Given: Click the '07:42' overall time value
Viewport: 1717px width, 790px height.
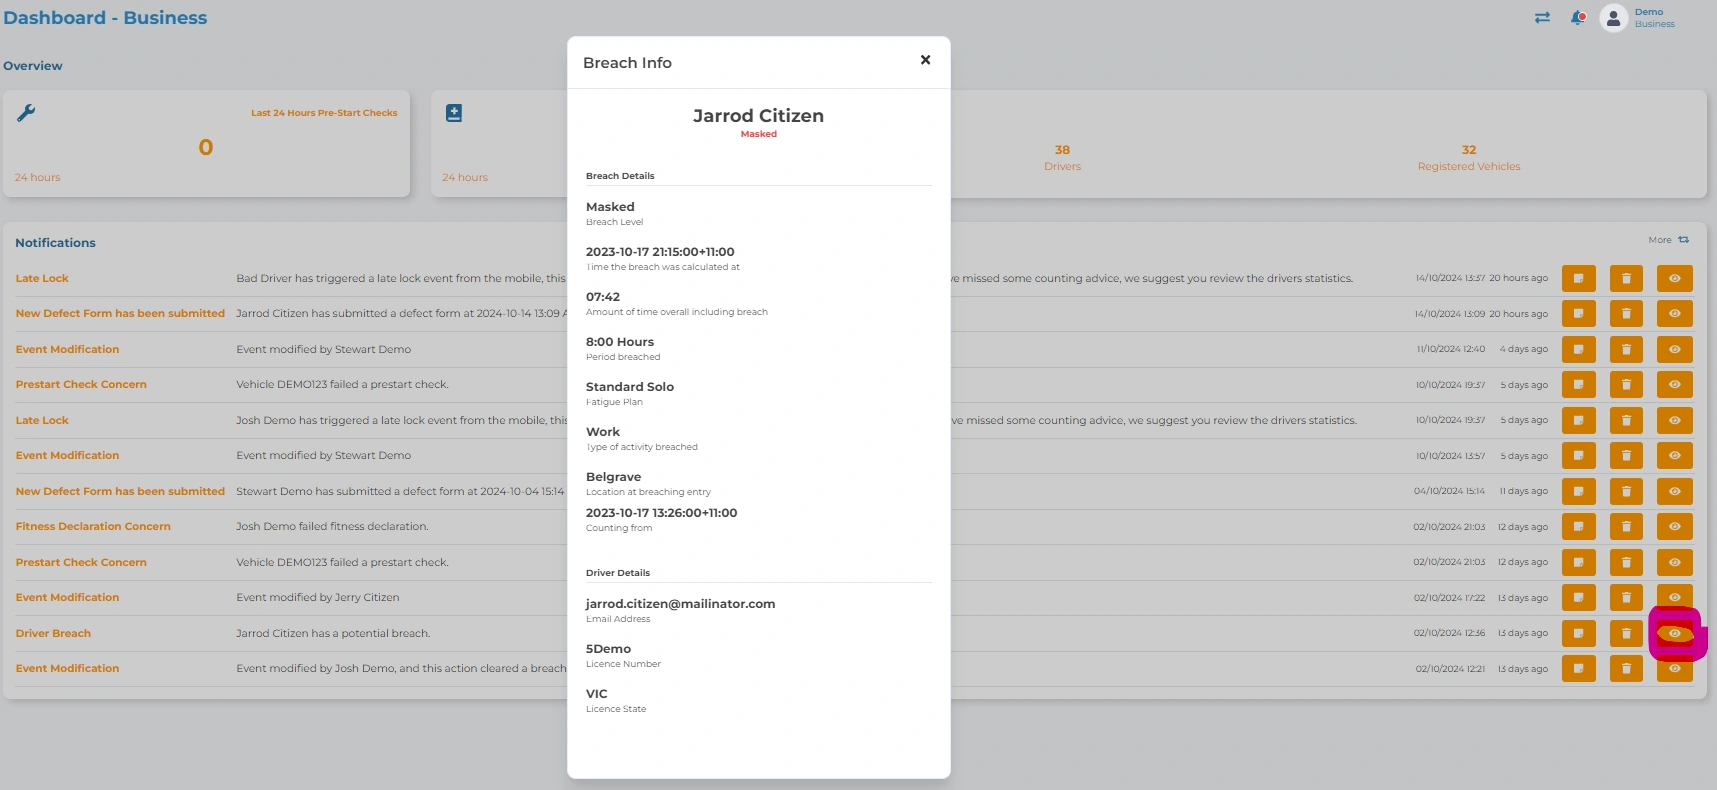Looking at the screenshot, I should [603, 297].
